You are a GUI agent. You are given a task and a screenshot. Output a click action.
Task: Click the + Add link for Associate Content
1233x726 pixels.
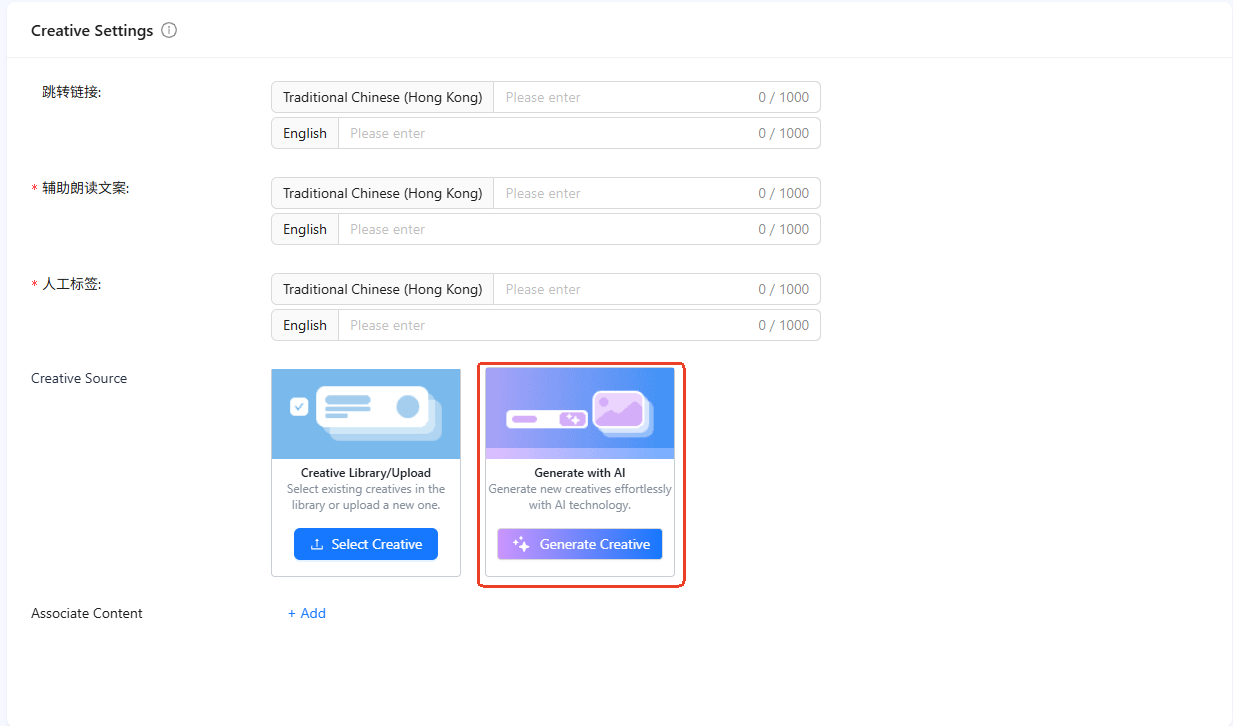(x=307, y=613)
